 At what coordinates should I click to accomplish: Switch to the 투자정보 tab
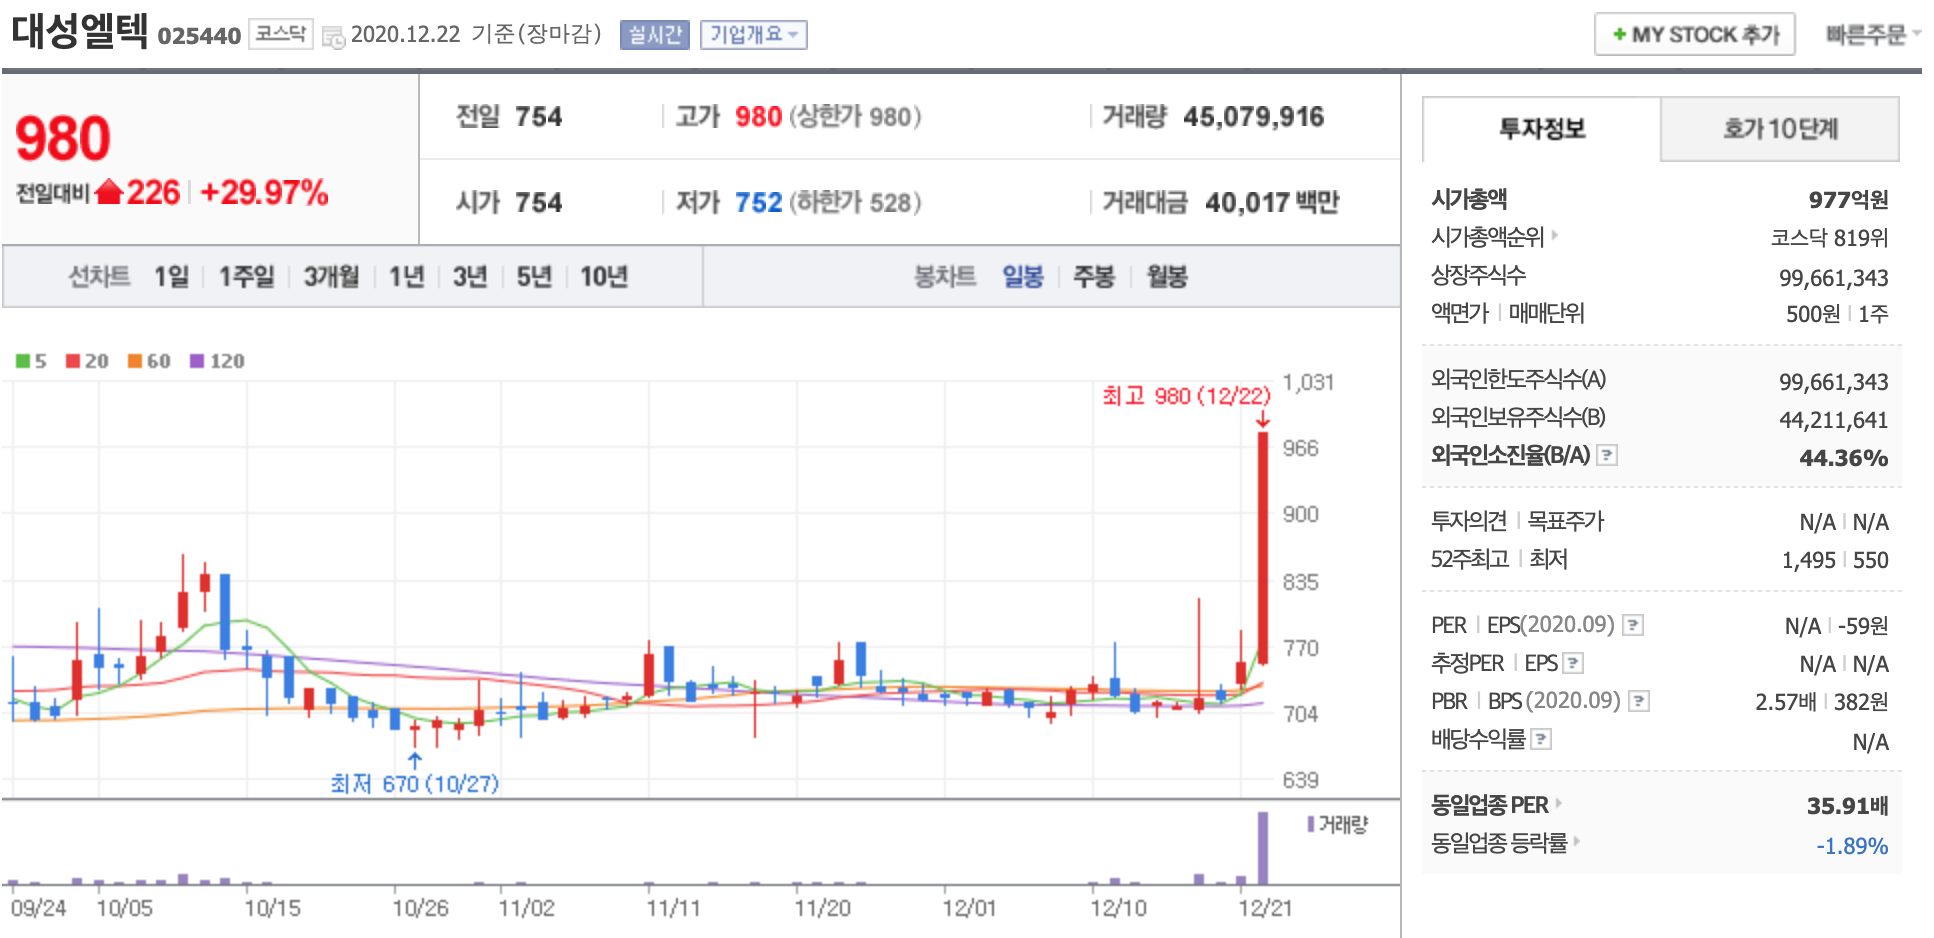click(x=1541, y=129)
